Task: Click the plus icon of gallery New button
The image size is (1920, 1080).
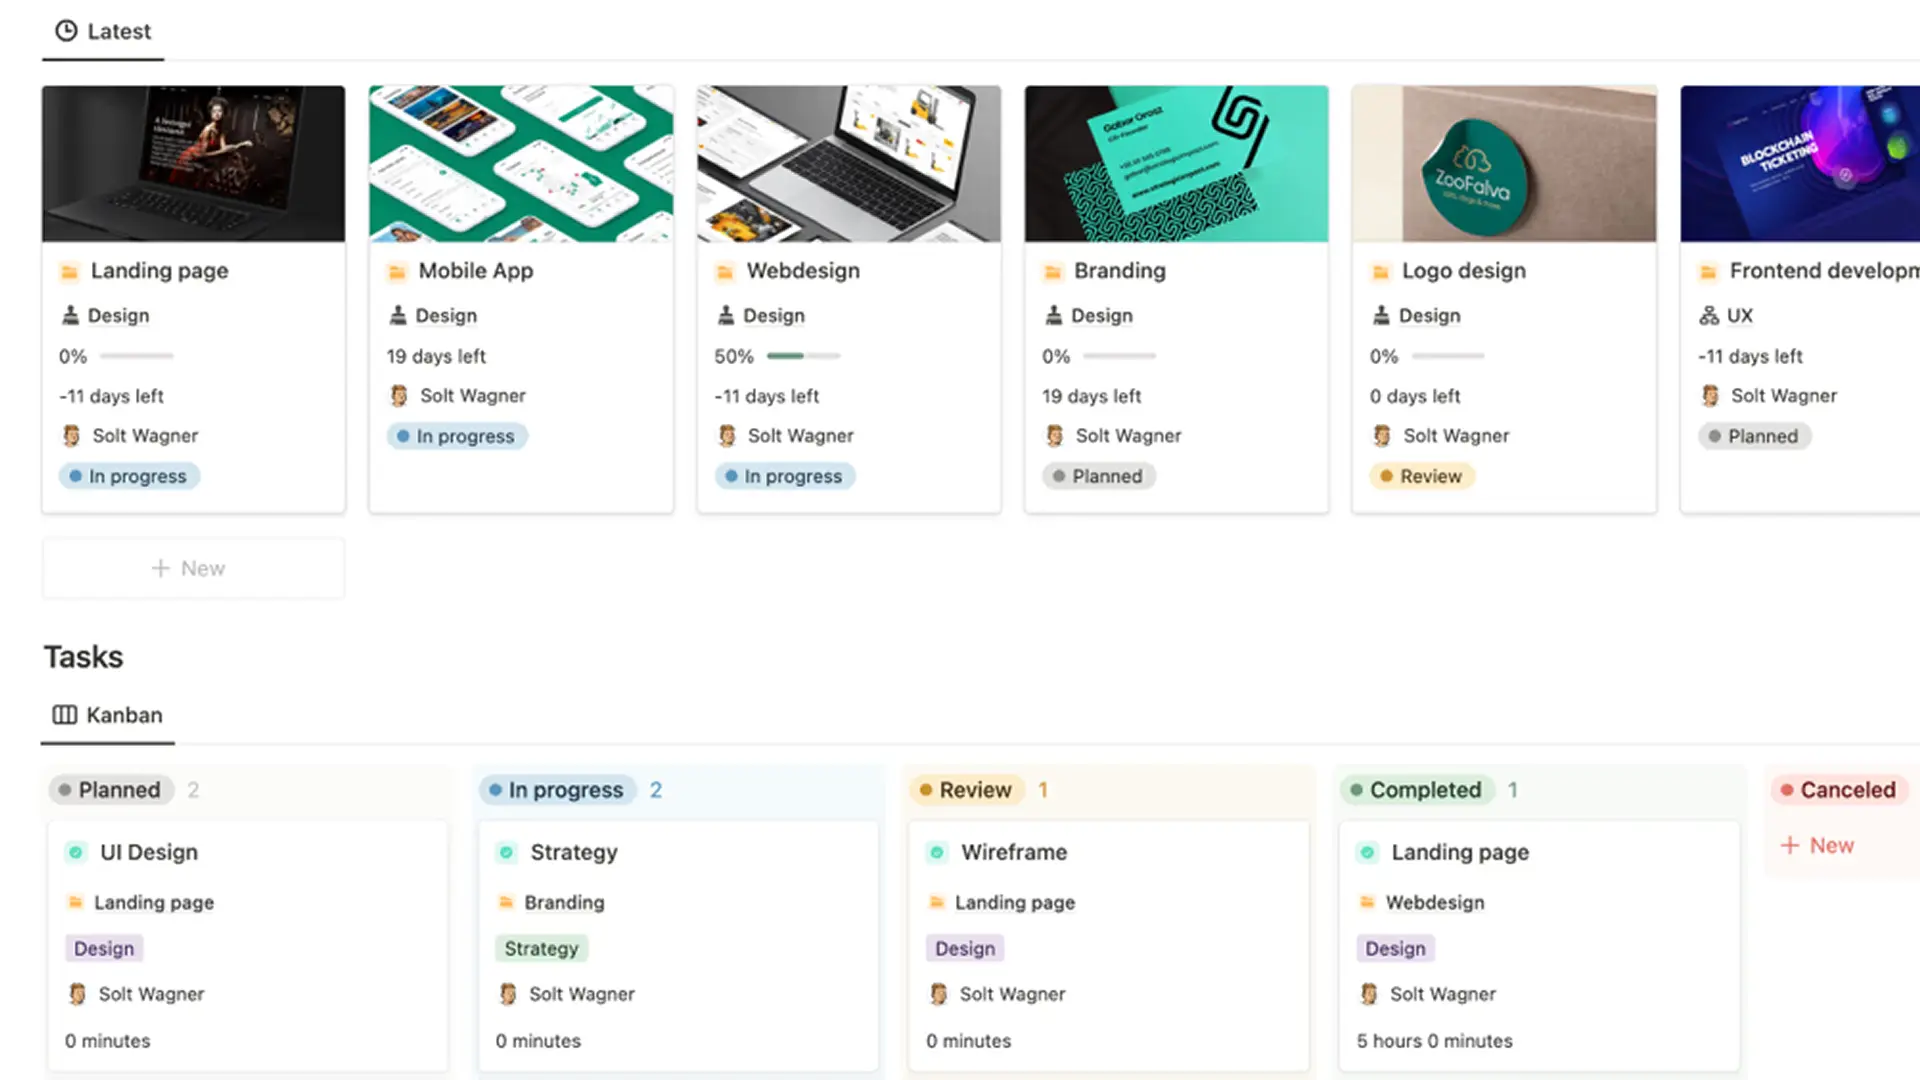Action: [x=161, y=568]
